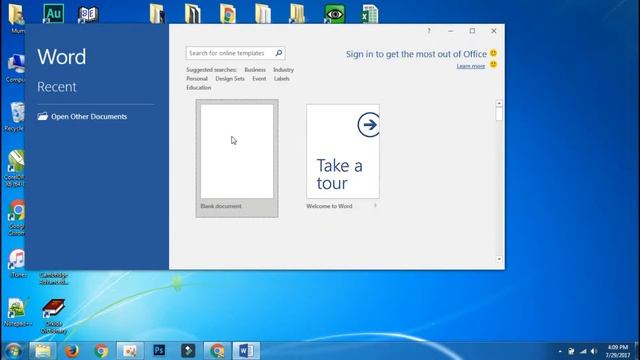
Task: Open Photoshop from the taskbar
Action: (x=159, y=351)
